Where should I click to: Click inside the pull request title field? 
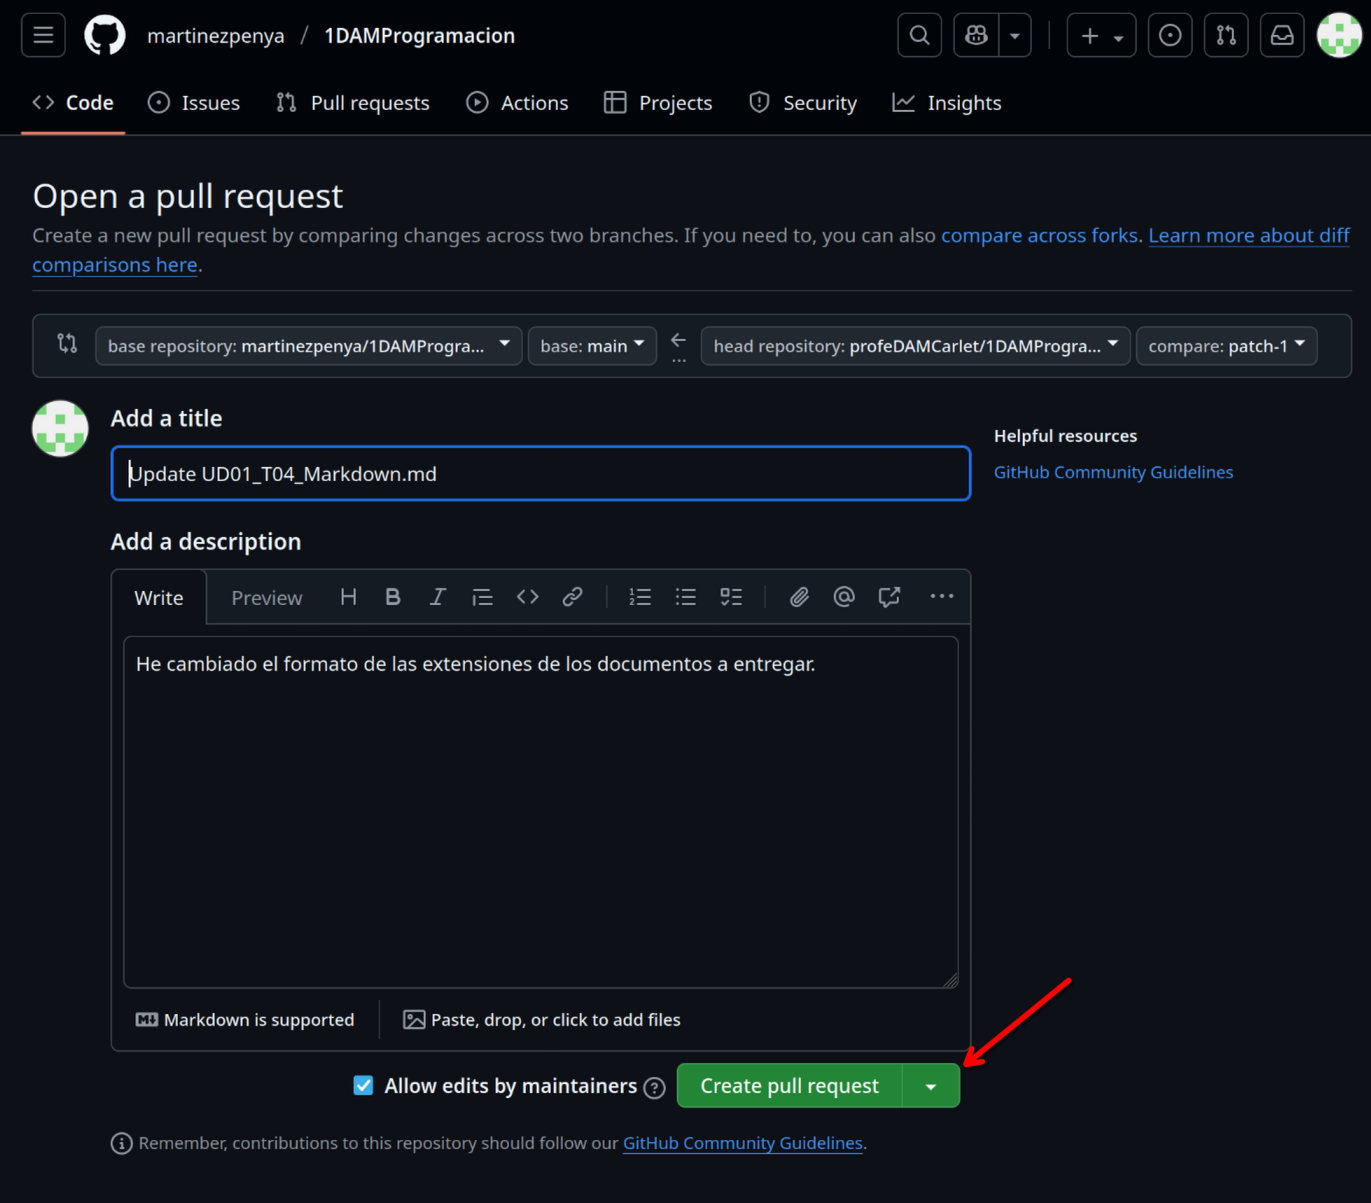(x=540, y=473)
